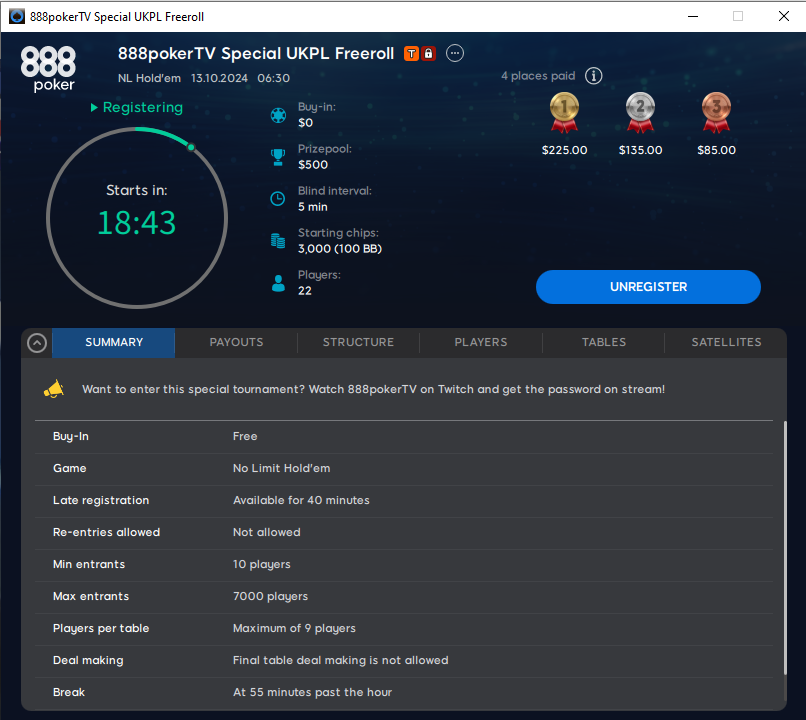
Task: Click the $85.00 third prize amount
Action: [x=717, y=150]
